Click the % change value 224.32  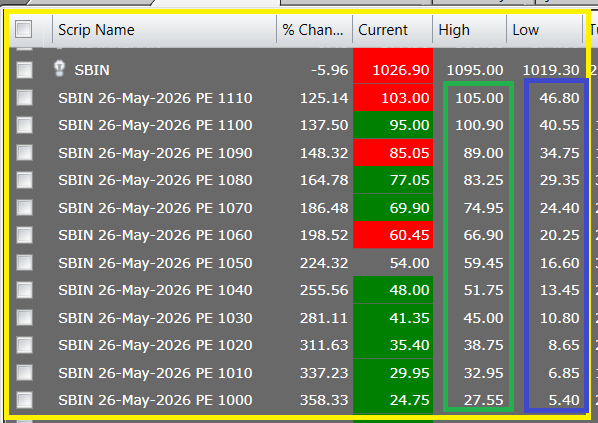point(324,263)
